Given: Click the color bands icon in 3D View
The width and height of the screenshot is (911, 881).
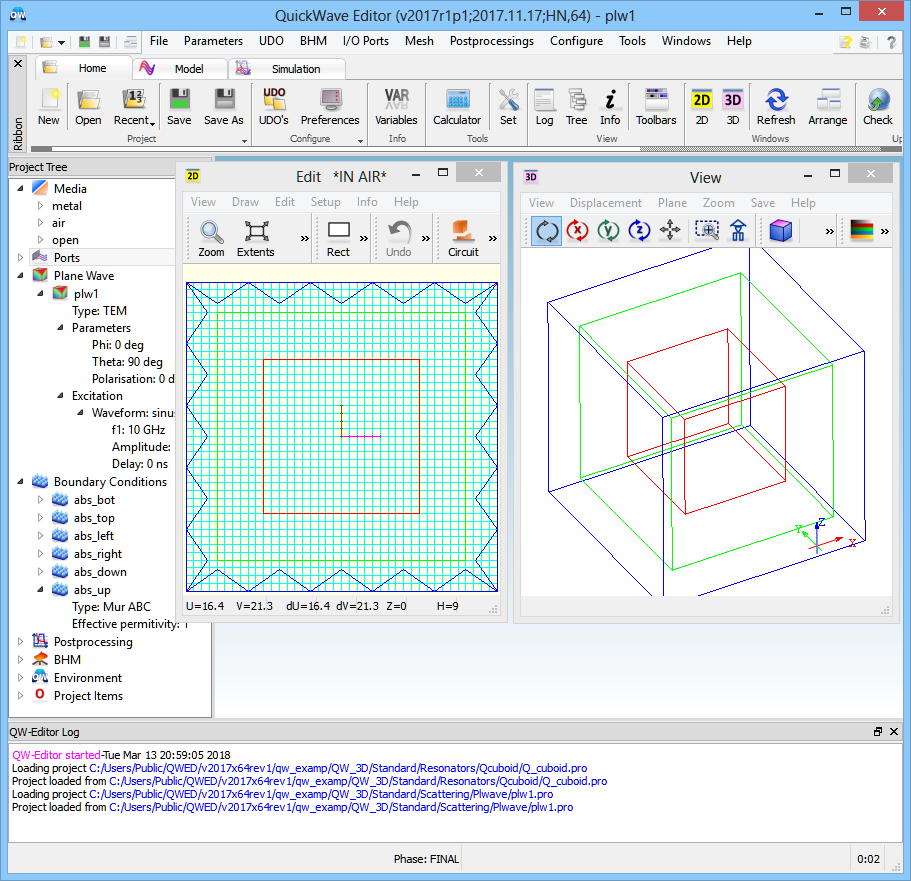Looking at the screenshot, I should pyautogui.click(x=861, y=231).
